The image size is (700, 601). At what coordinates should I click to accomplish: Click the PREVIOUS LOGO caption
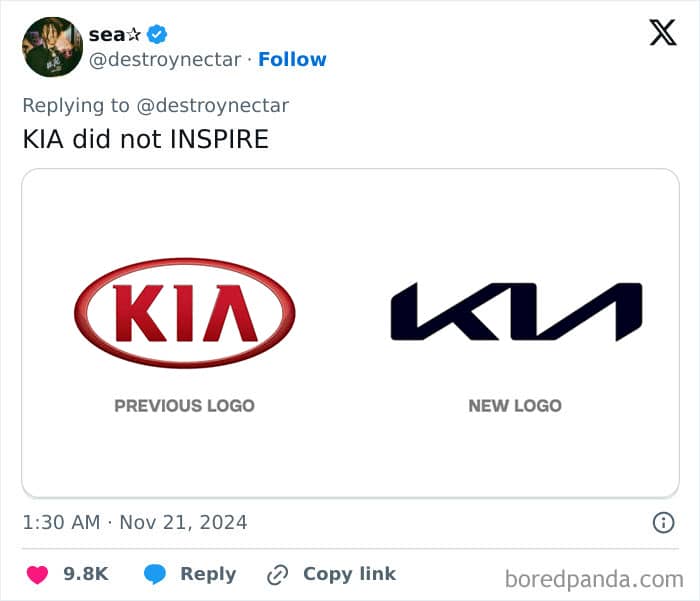tap(185, 406)
